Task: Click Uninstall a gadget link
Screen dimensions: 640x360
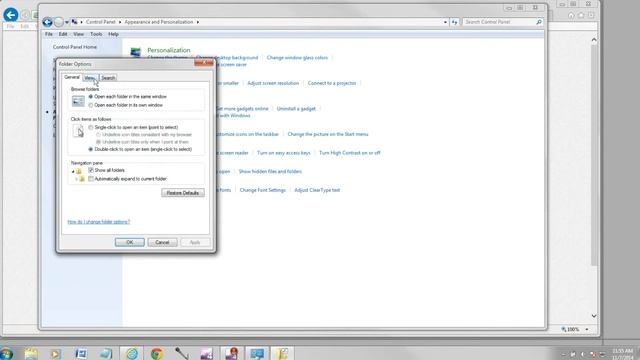Action: 296,109
